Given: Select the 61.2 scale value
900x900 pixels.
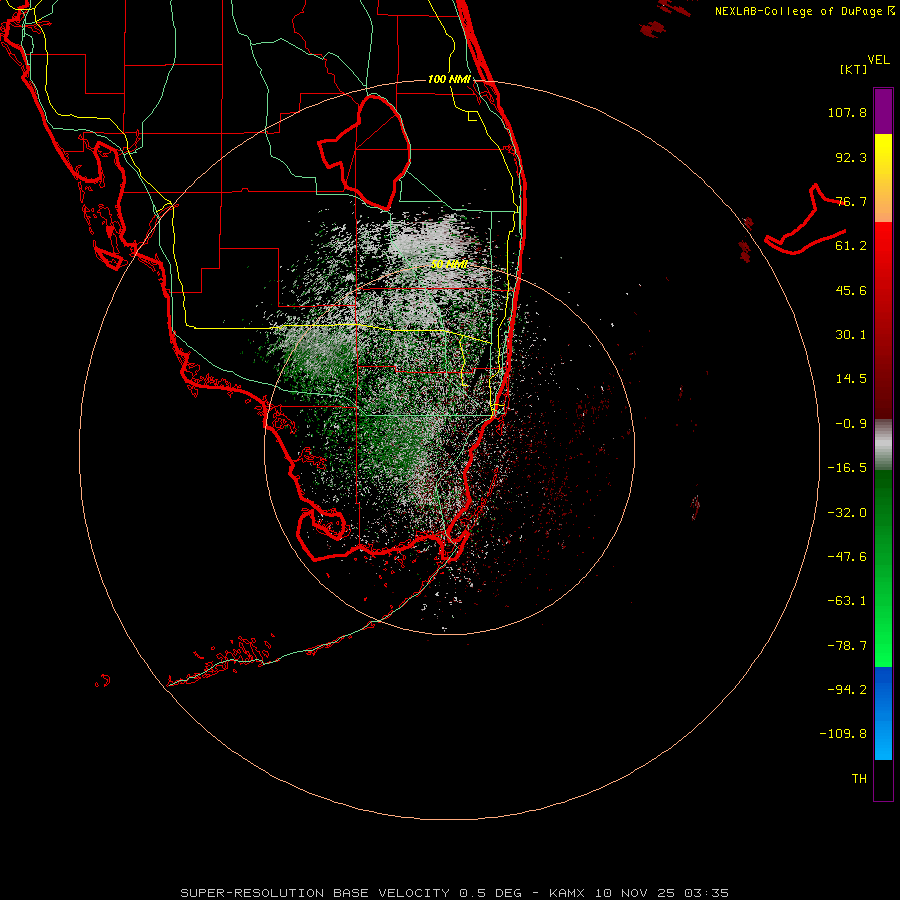Looking at the screenshot, I should [x=851, y=246].
